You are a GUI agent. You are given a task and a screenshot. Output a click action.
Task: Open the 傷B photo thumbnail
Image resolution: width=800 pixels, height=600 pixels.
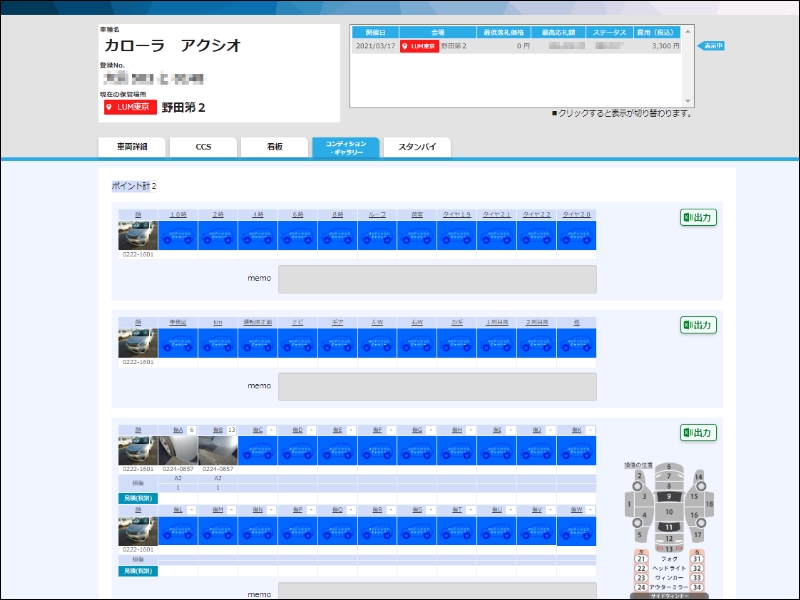218,450
